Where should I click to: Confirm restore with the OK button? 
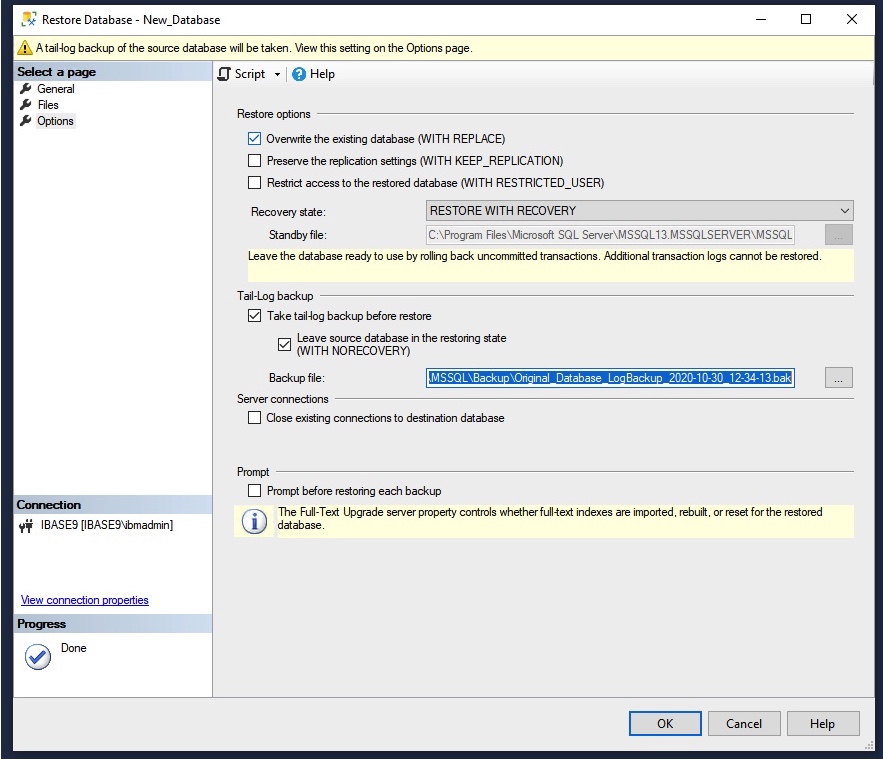pos(665,723)
